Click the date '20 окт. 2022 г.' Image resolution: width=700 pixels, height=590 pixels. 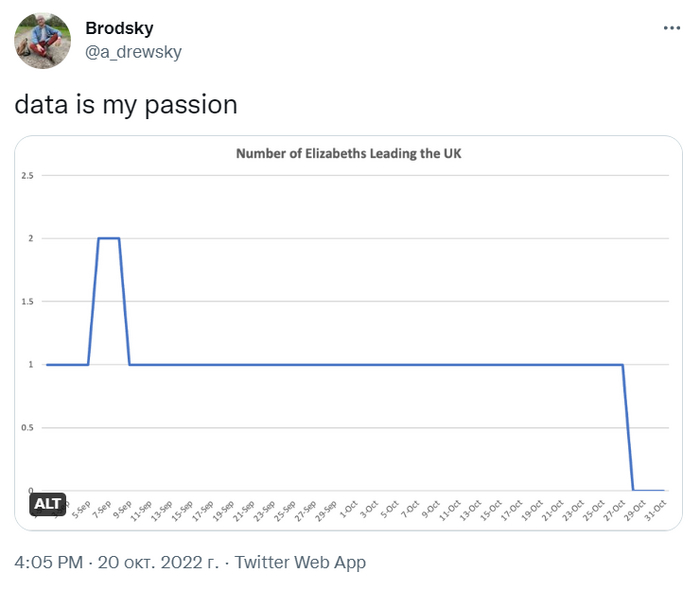tap(158, 562)
